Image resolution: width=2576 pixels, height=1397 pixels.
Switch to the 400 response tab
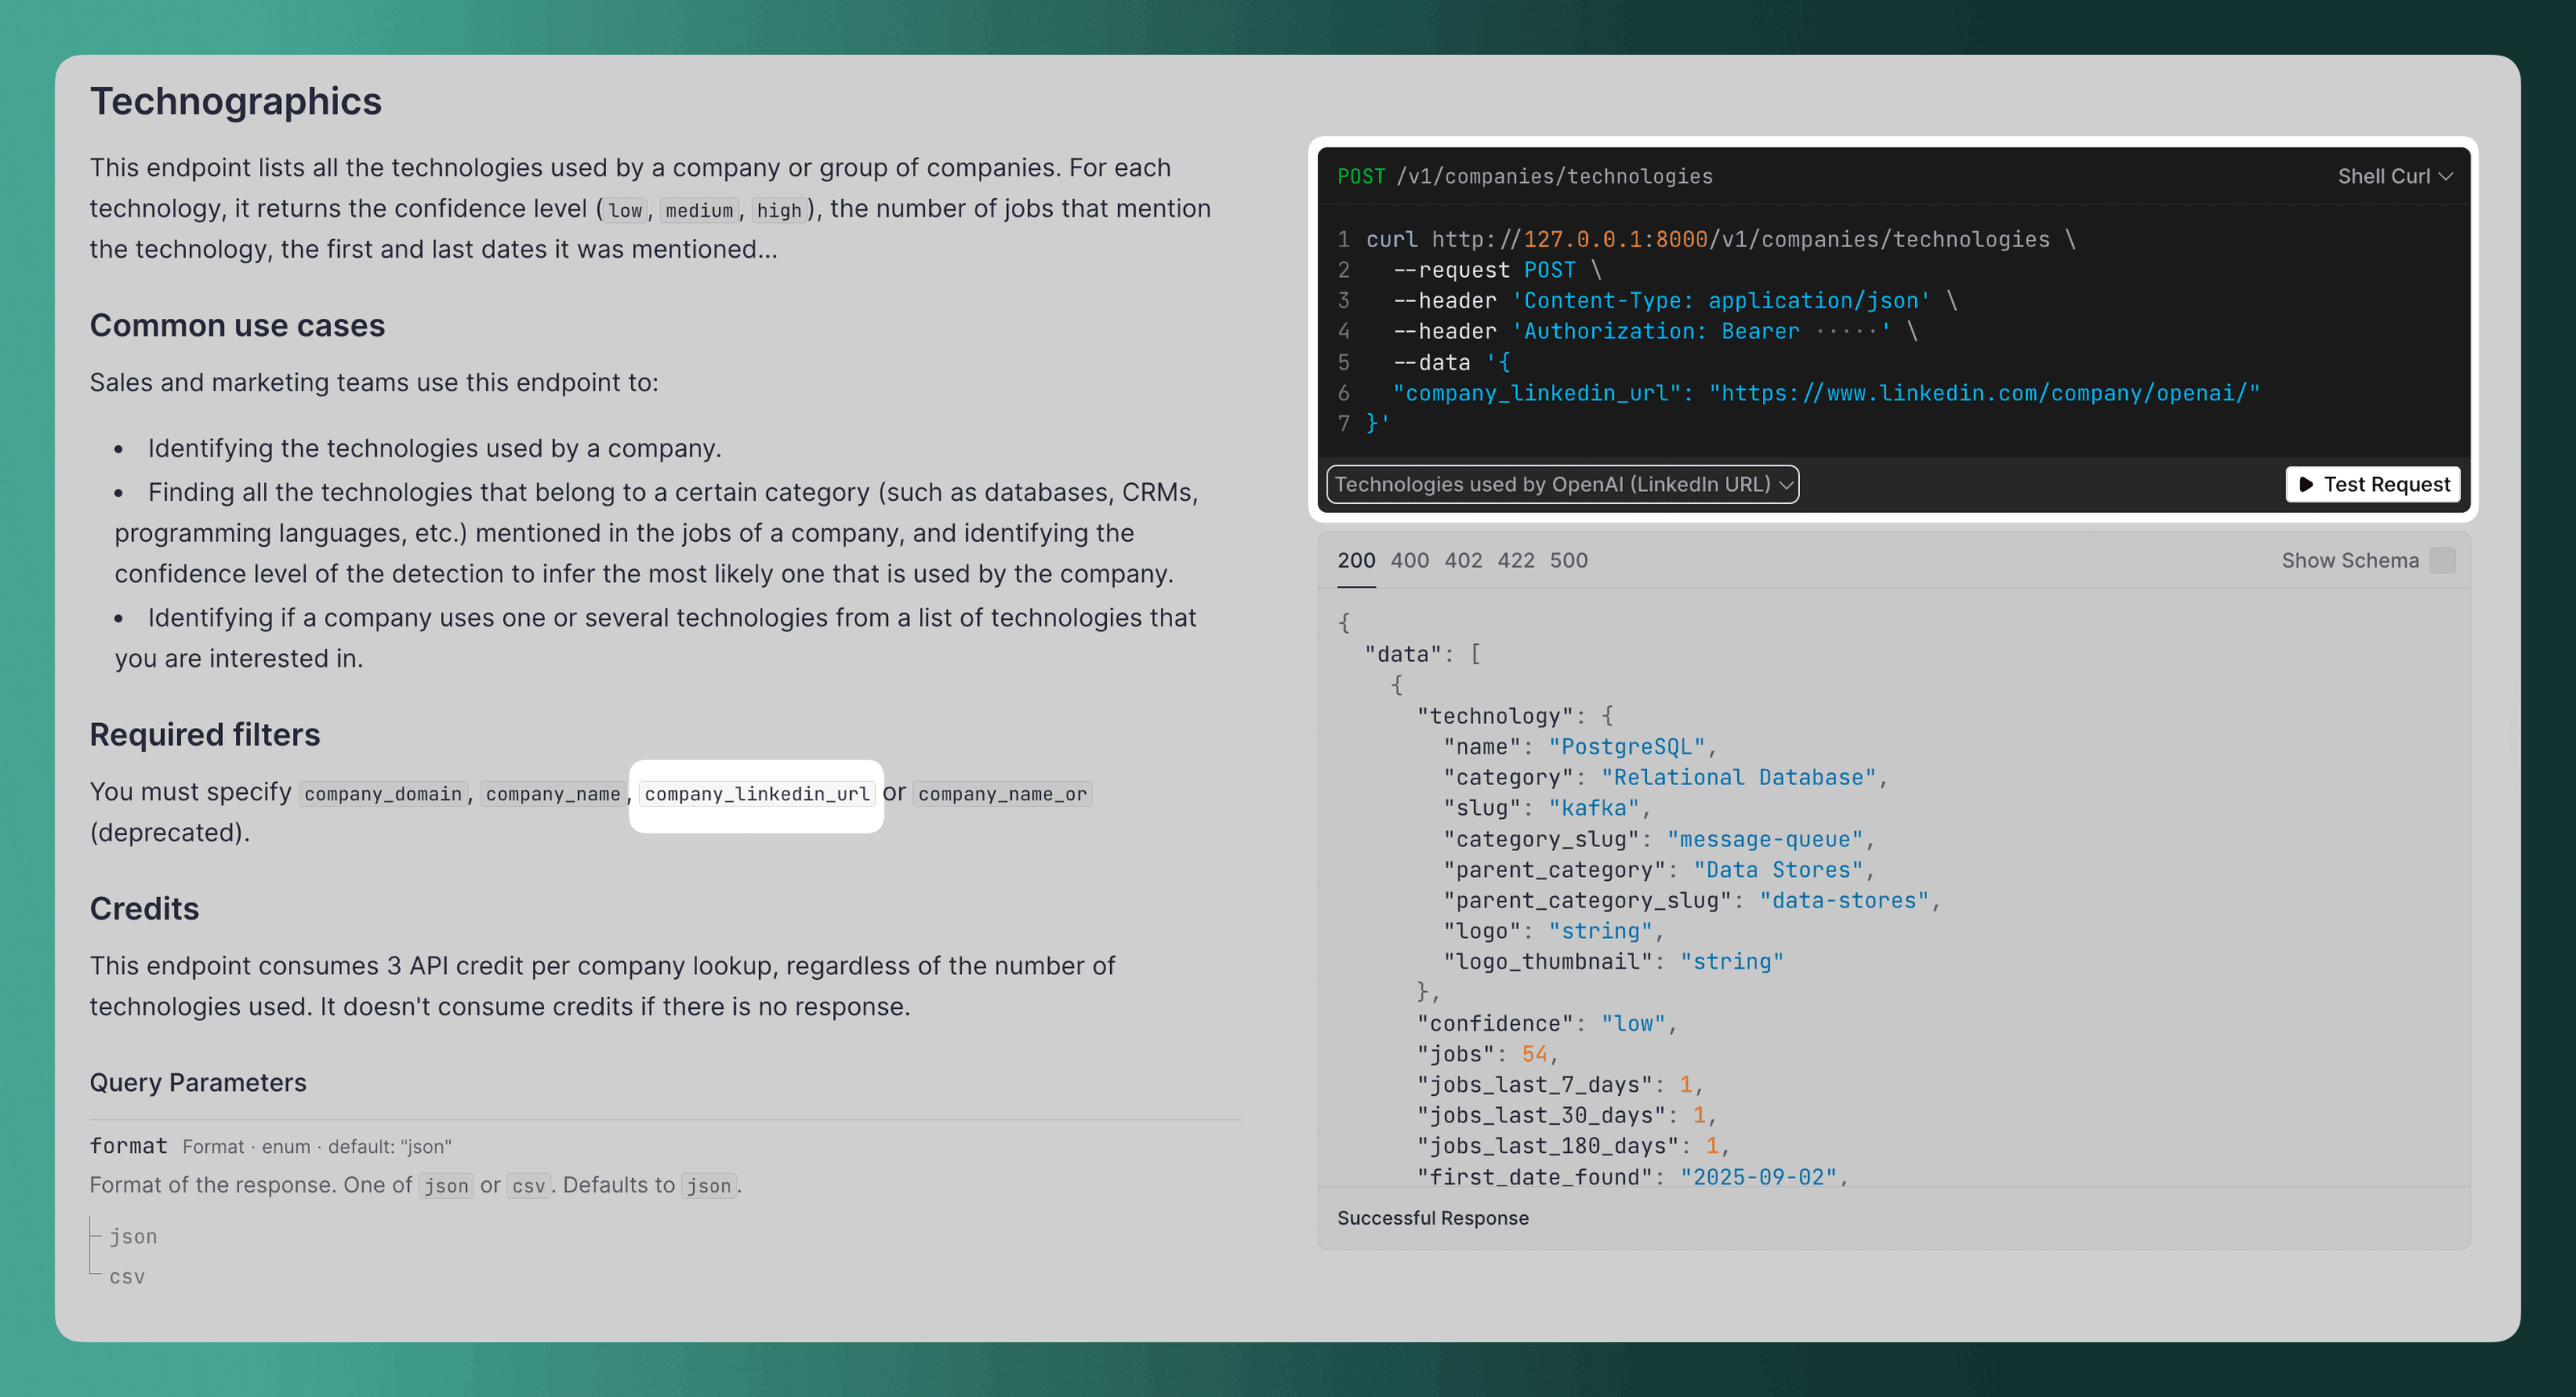(x=1409, y=560)
